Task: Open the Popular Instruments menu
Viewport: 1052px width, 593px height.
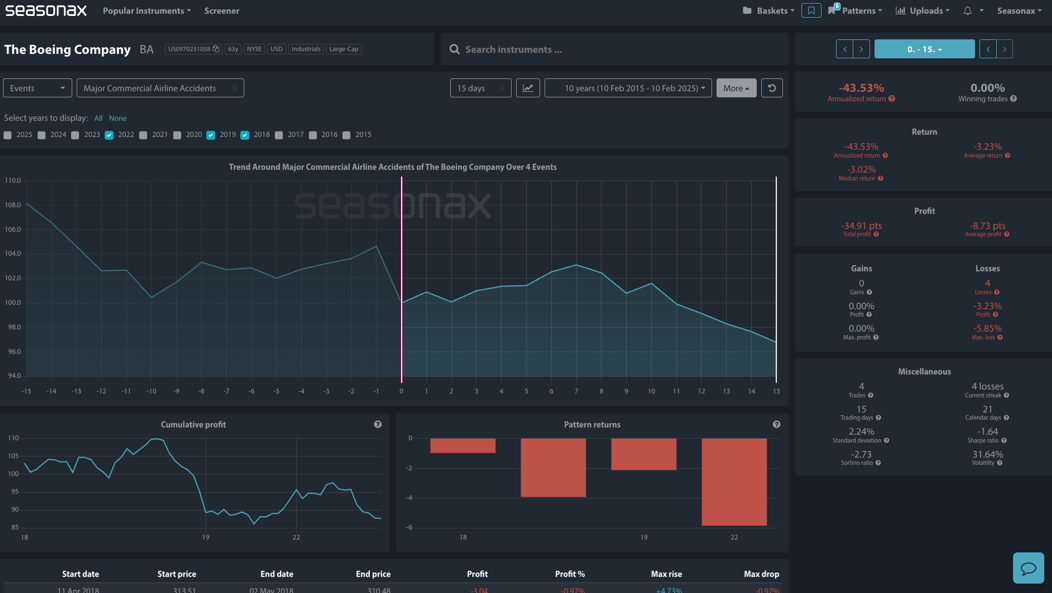Action: pos(146,11)
